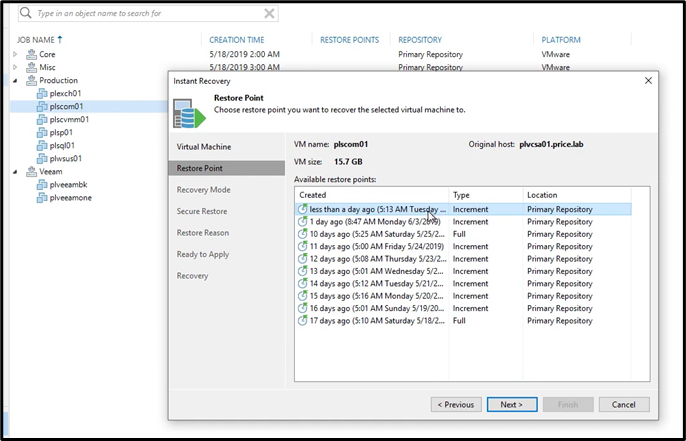The width and height of the screenshot is (686, 441).
Task: Click Core creation time 5/18/2019 2:00 AM
Action: 245,55
